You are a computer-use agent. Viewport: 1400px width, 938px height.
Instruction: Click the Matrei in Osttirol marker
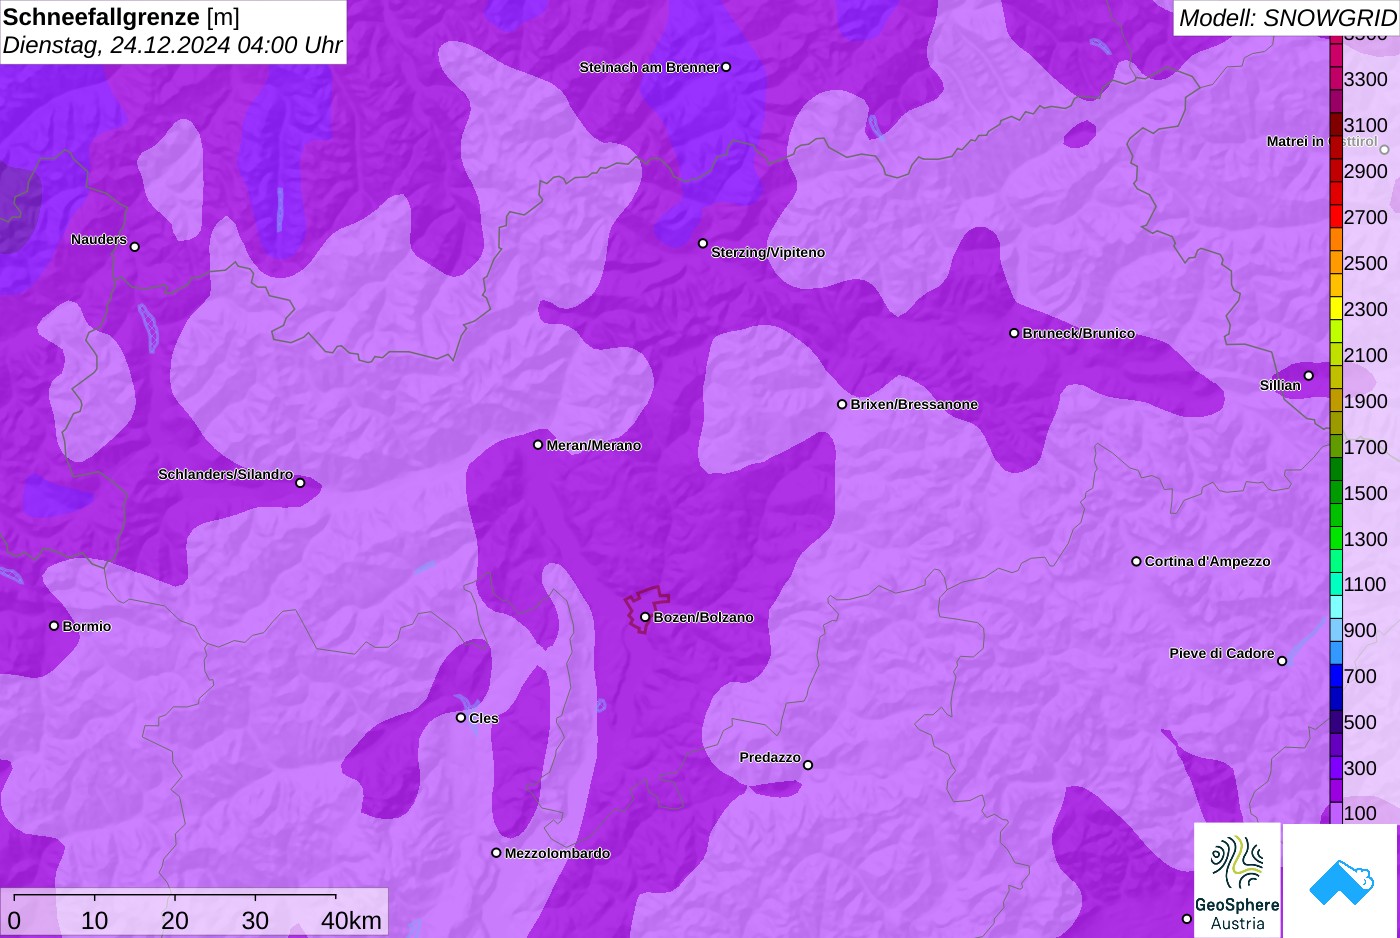1384,150
